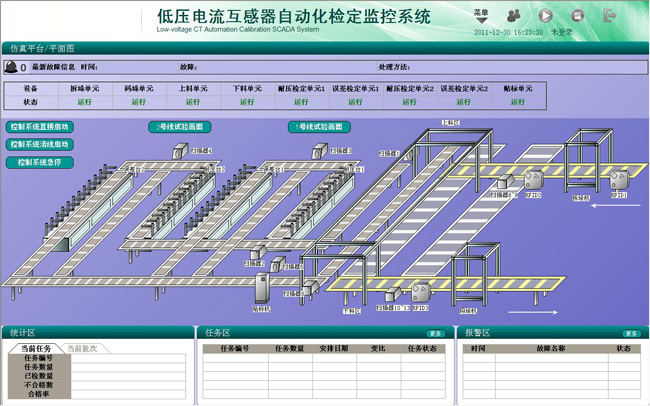Click 控制系统清线启动 button
The width and height of the screenshot is (650, 406).
40,144
